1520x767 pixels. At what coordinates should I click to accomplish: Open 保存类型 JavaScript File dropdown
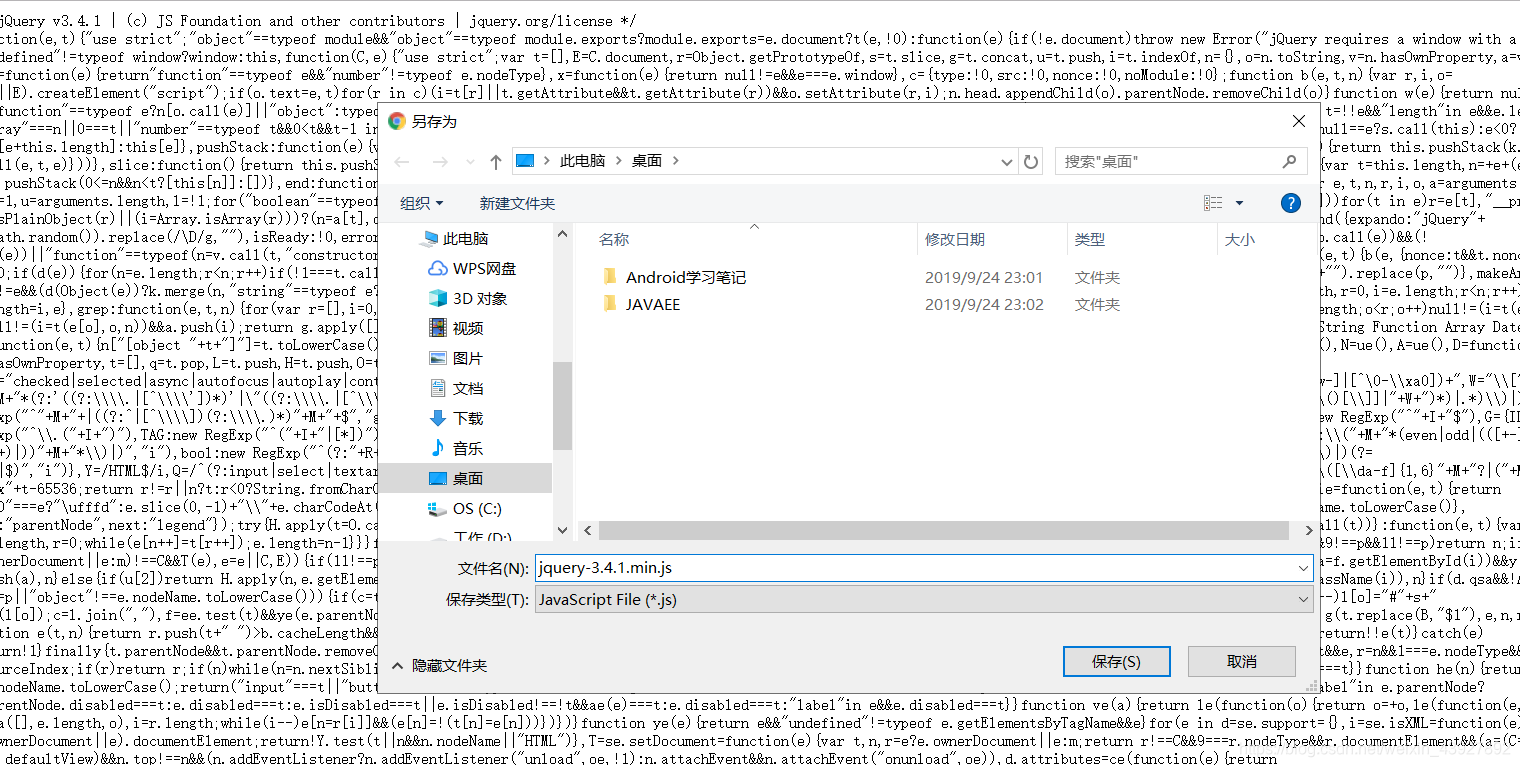924,599
